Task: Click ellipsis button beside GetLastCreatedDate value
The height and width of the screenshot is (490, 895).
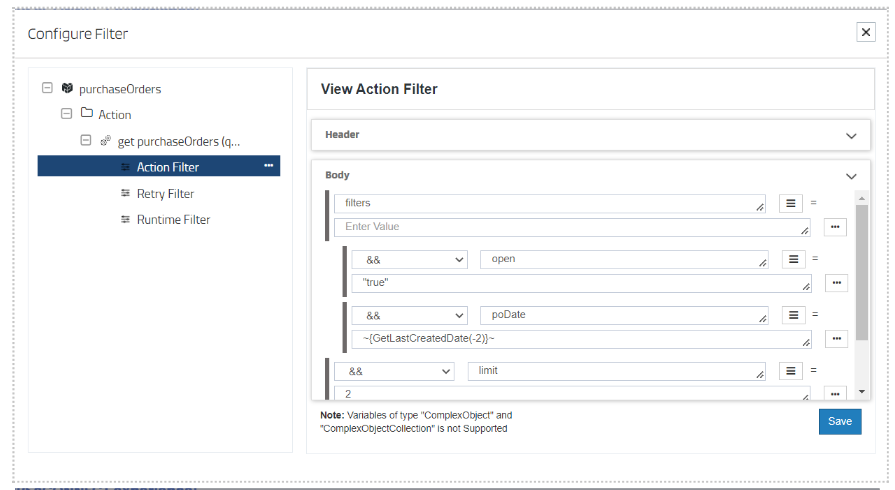Action: [837, 339]
